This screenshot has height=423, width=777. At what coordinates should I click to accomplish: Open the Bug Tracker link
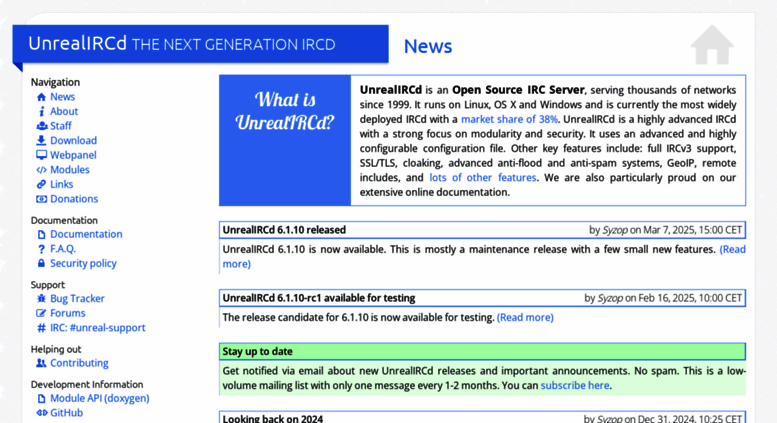coord(77,298)
